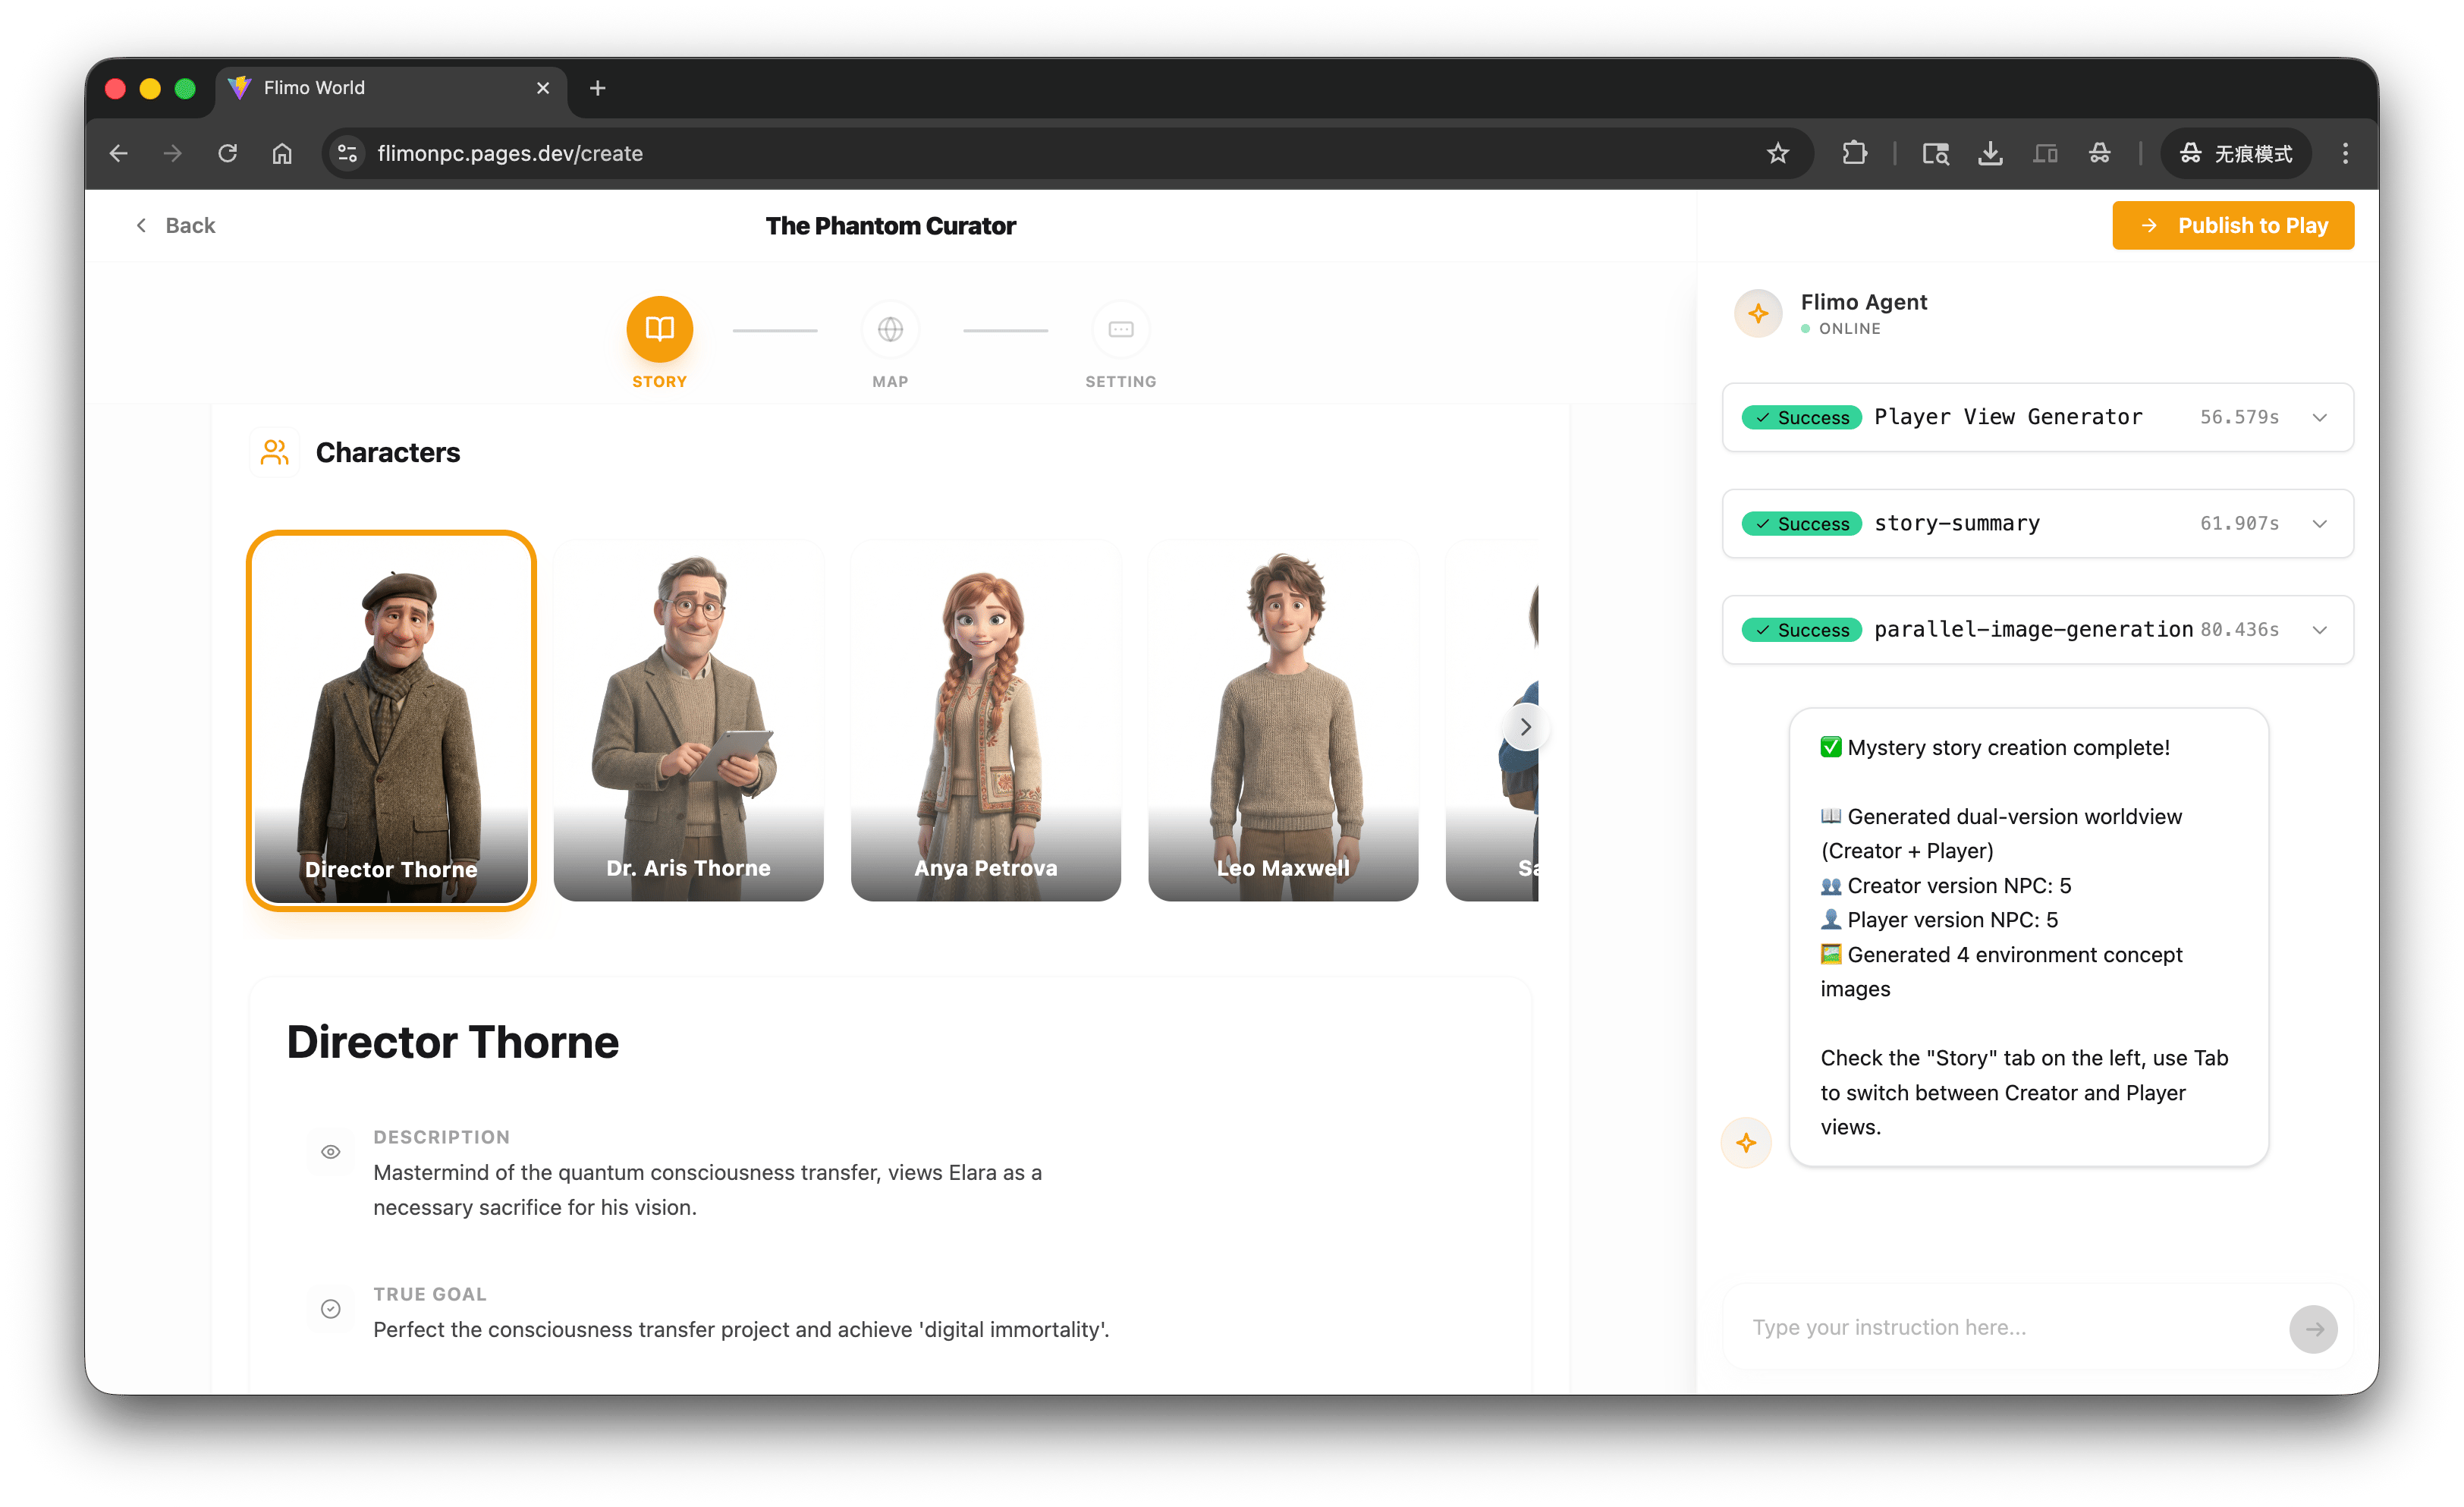Click the Flimo Agent sparkle avatar
The height and width of the screenshot is (1507, 2464).
(x=1757, y=314)
